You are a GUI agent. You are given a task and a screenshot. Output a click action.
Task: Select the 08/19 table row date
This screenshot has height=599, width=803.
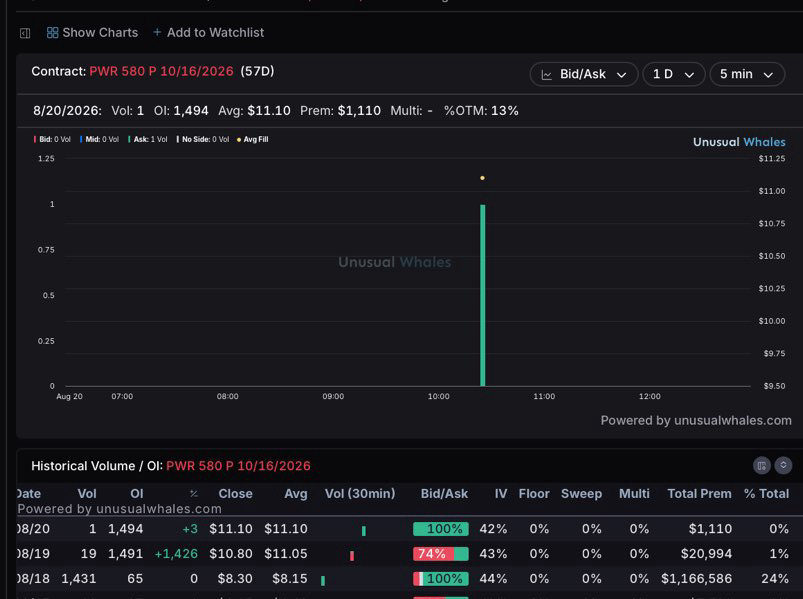(33, 553)
